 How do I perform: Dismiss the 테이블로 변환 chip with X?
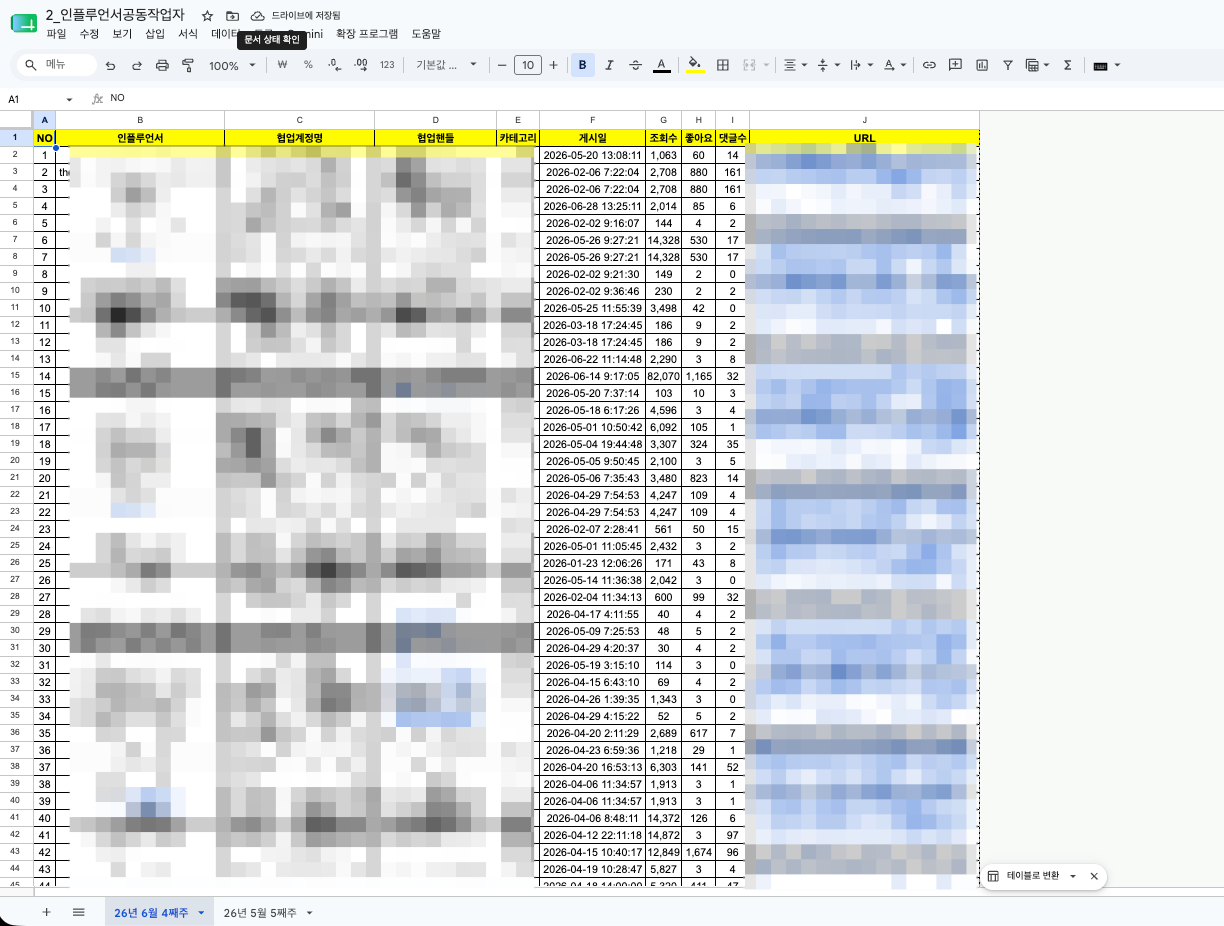pyautogui.click(x=1094, y=876)
